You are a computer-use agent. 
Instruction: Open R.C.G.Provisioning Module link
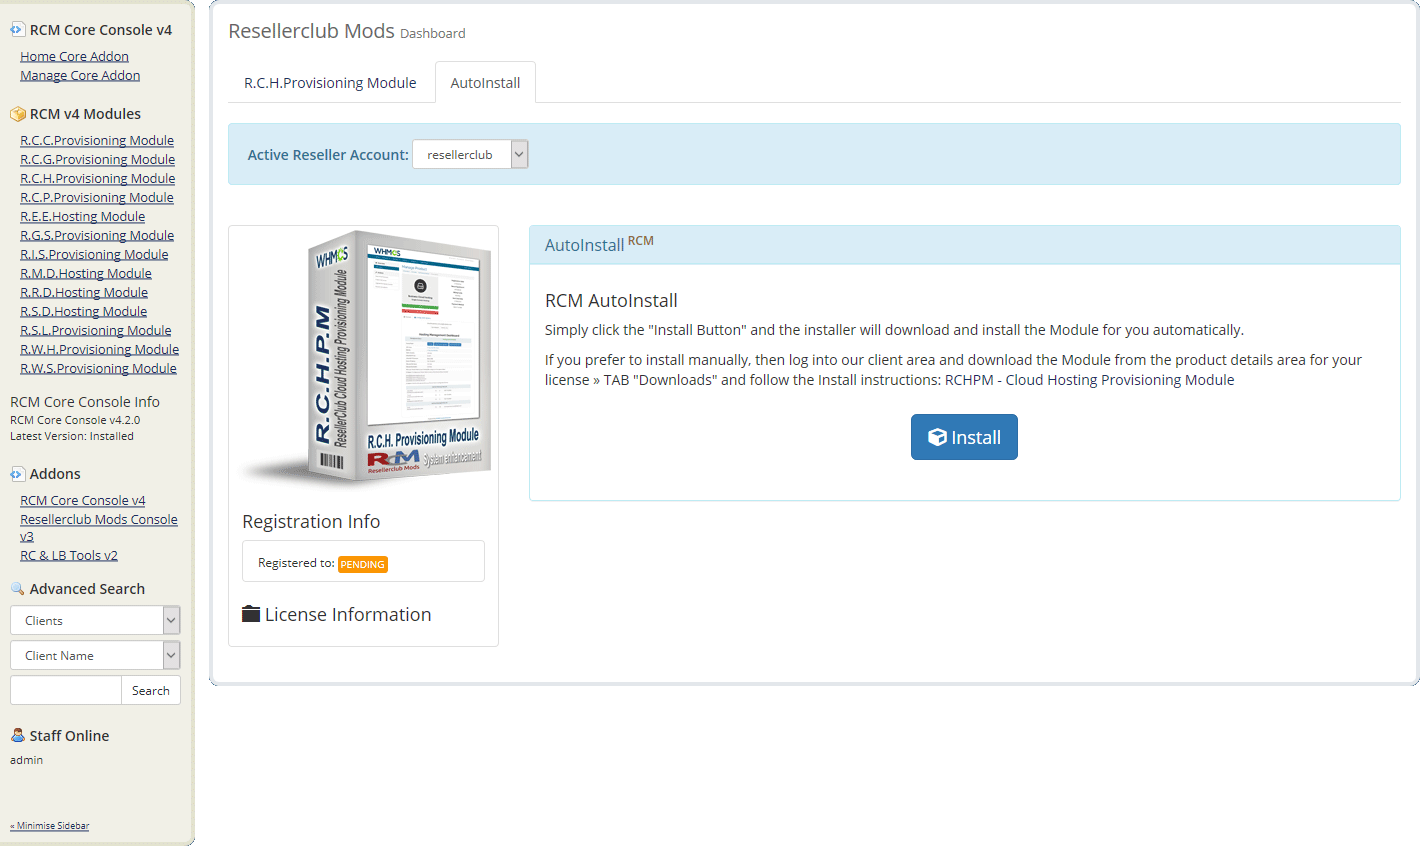(97, 159)
